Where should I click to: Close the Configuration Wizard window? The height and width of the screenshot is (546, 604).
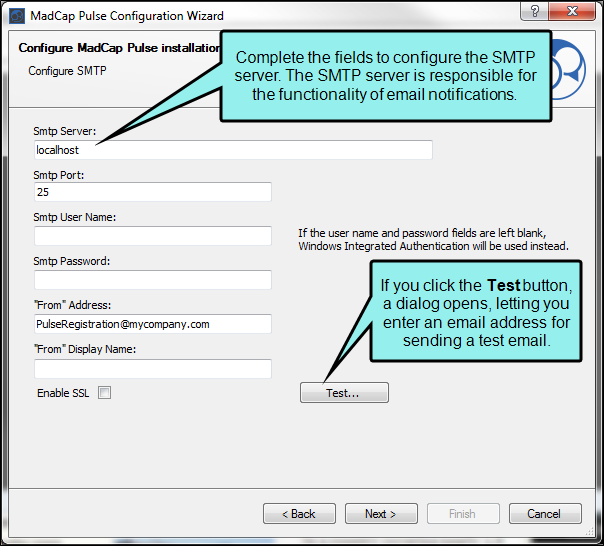pos(572,11)
